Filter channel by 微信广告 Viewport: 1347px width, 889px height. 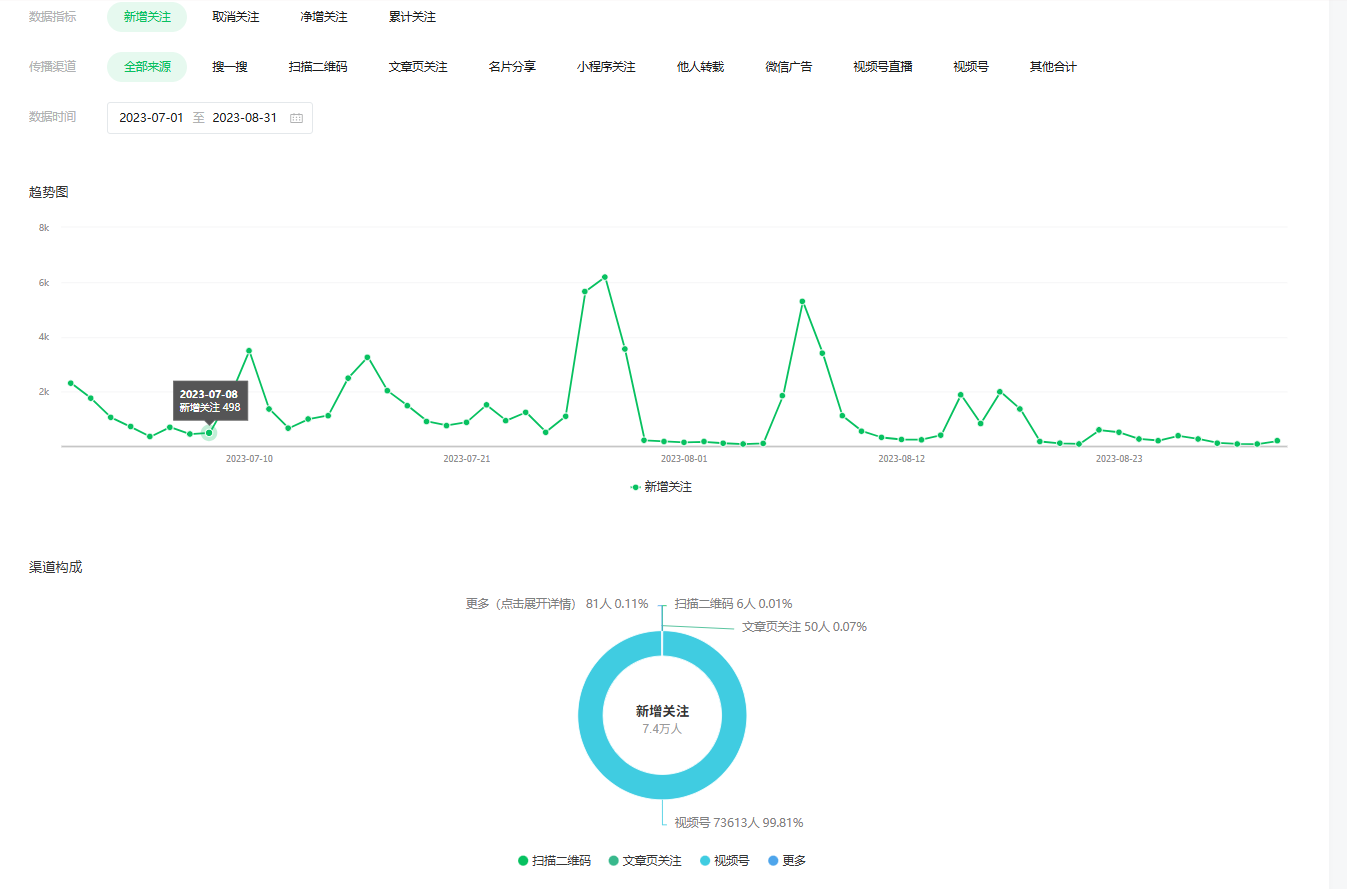[789, 67]
